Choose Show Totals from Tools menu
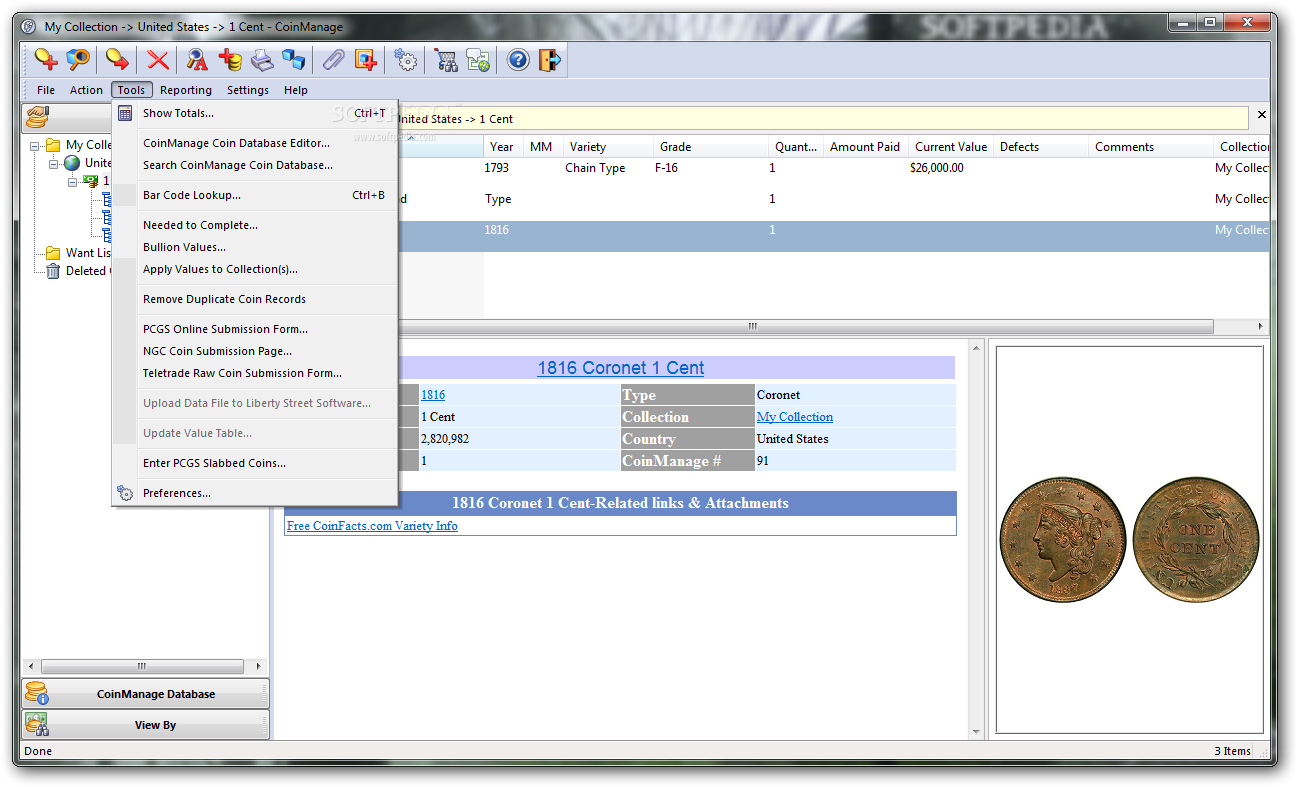 255,113
